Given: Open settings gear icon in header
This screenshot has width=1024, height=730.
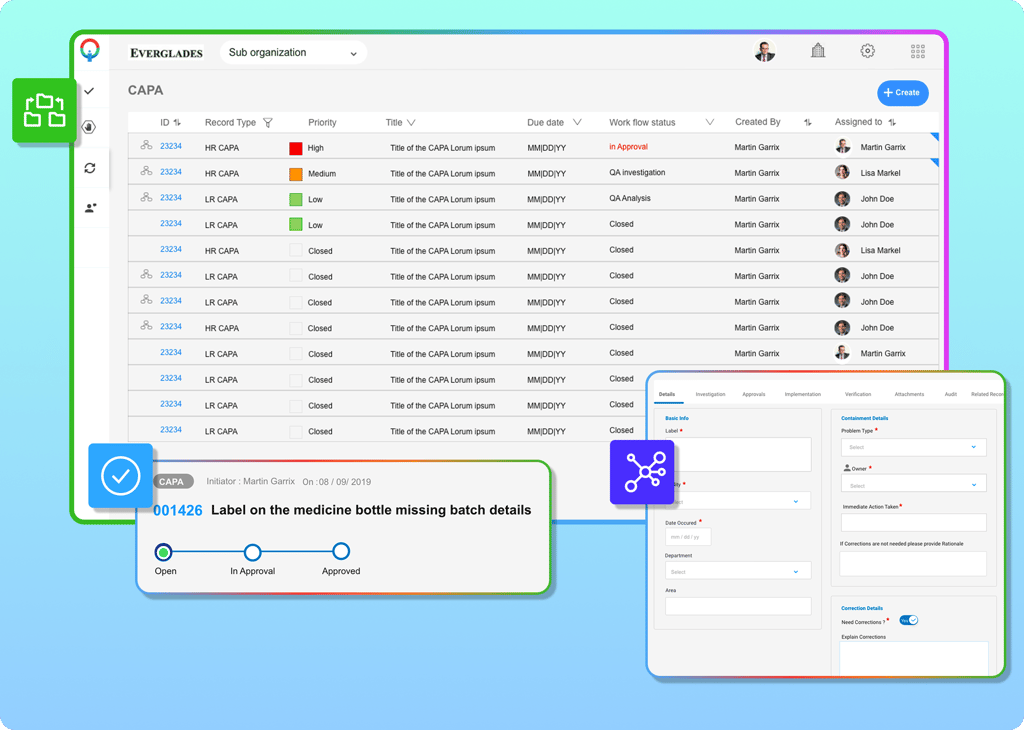Looking at the screenshot, I should pyautogui.click(x=867, y=50).
